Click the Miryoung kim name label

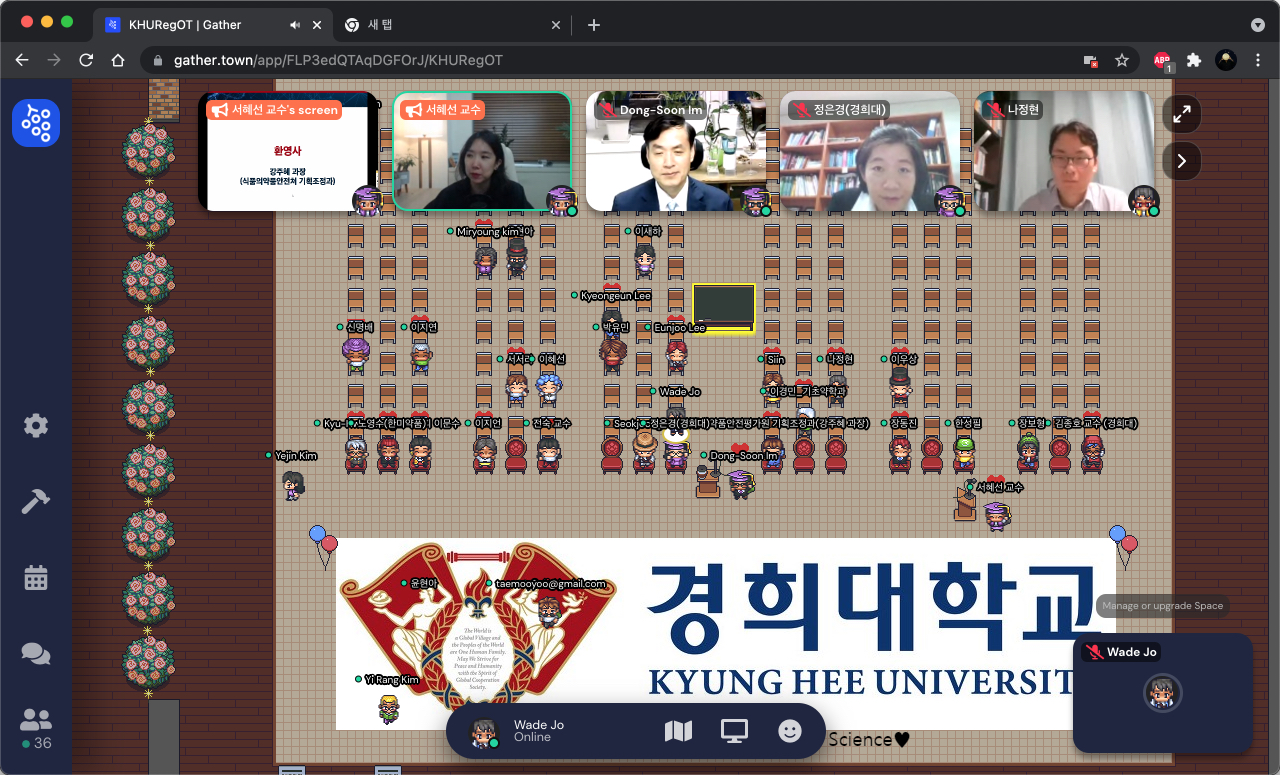click(x=486, y=232)
